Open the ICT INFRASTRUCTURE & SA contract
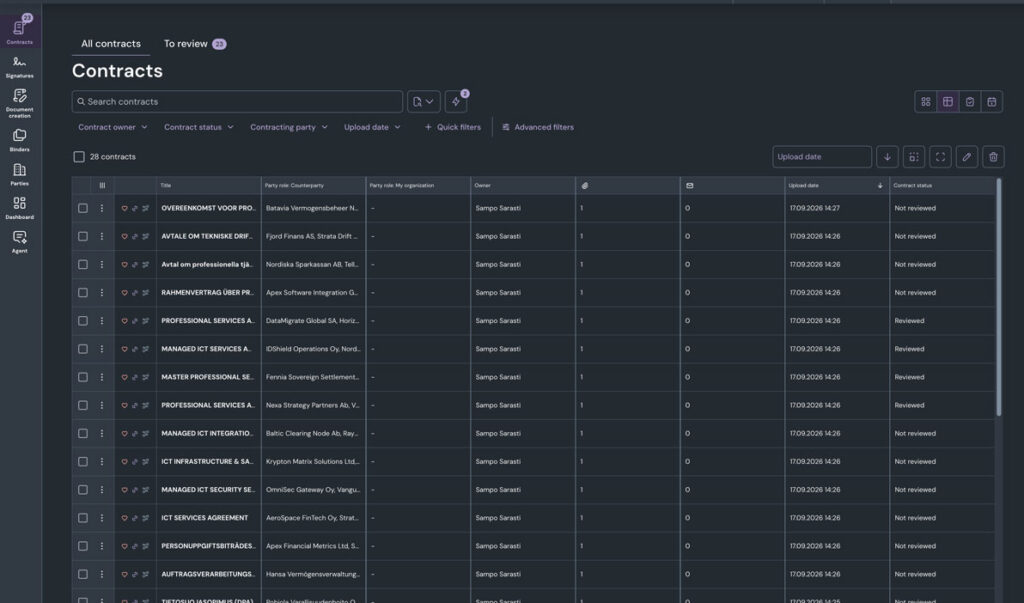This screenshot has width=1024, height=603. [207, 461]
